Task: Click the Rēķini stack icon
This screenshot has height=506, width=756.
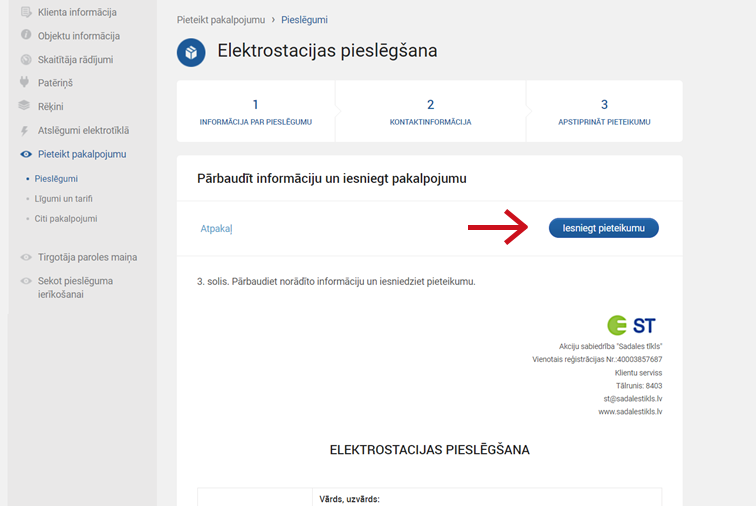Action: click(x=24, y=105)
